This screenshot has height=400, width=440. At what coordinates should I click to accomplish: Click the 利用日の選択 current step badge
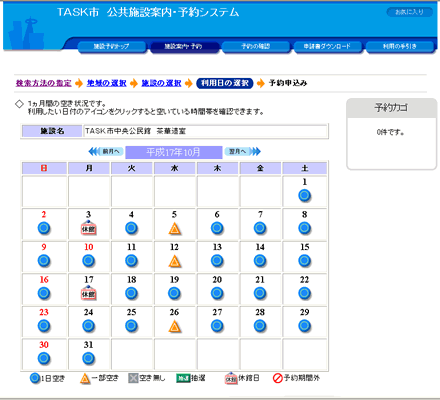pos(225,83)
